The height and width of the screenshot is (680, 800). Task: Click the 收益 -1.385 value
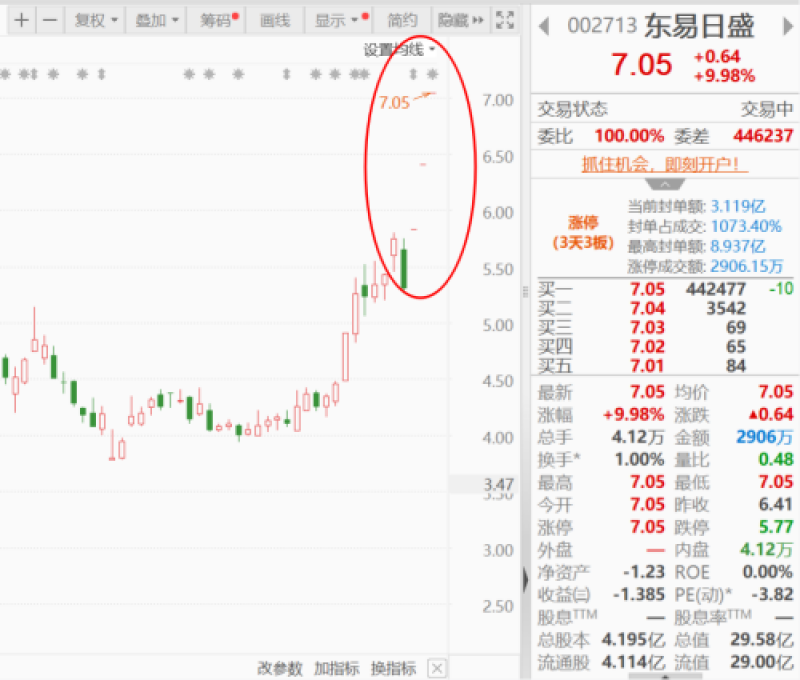[638, 594]
